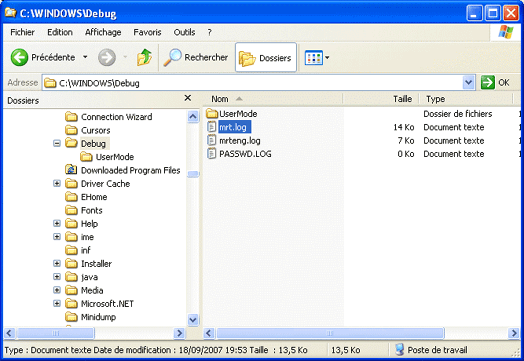524x361 pixels.
Task: Open the address bar dropdown arrow
Action: point(469,83)
